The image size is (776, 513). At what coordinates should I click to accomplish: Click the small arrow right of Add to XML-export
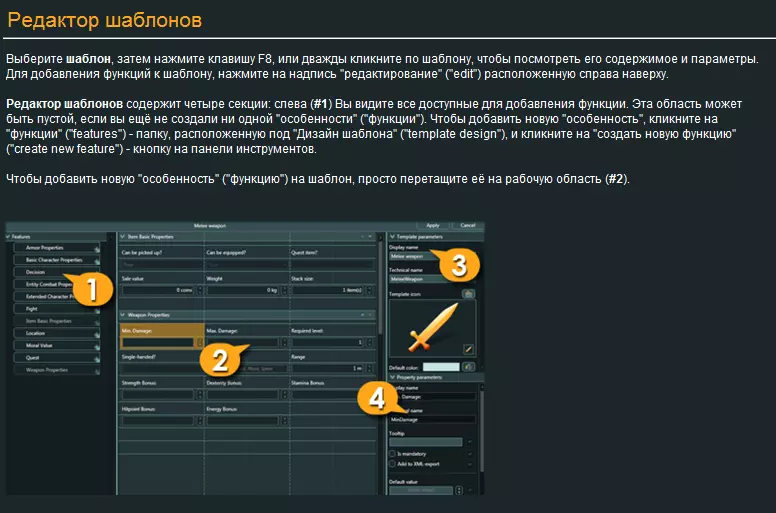470,464
